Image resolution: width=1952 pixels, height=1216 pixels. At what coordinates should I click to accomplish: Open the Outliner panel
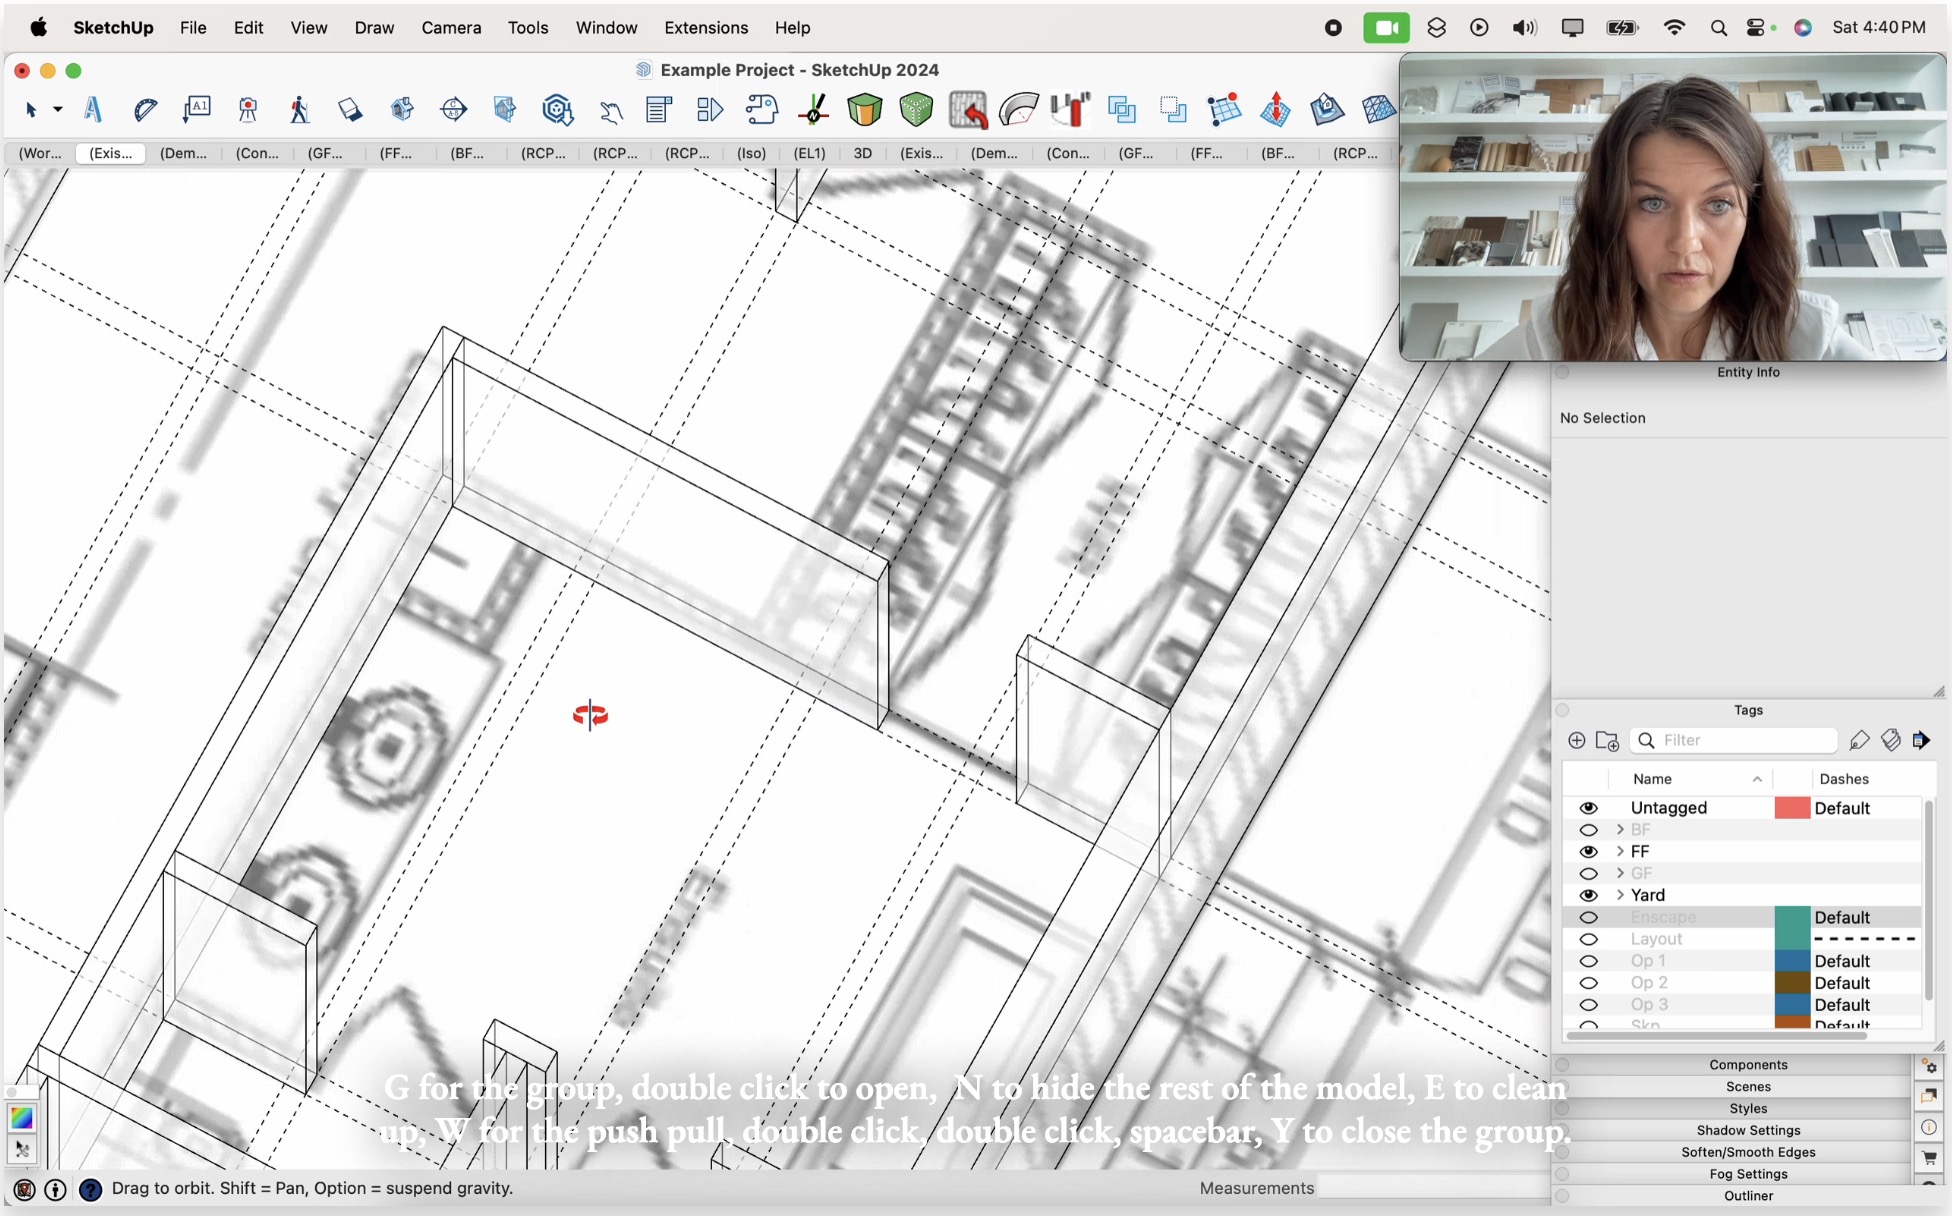point(1748,1196)
